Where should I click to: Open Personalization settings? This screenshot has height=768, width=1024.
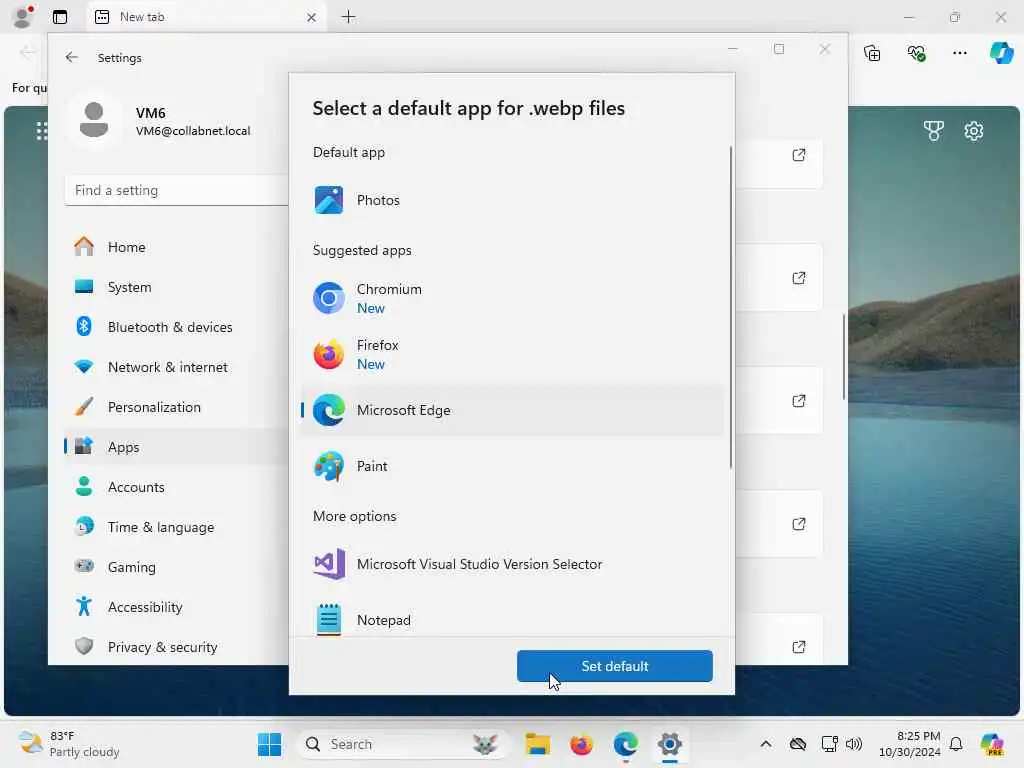(176, 407)
